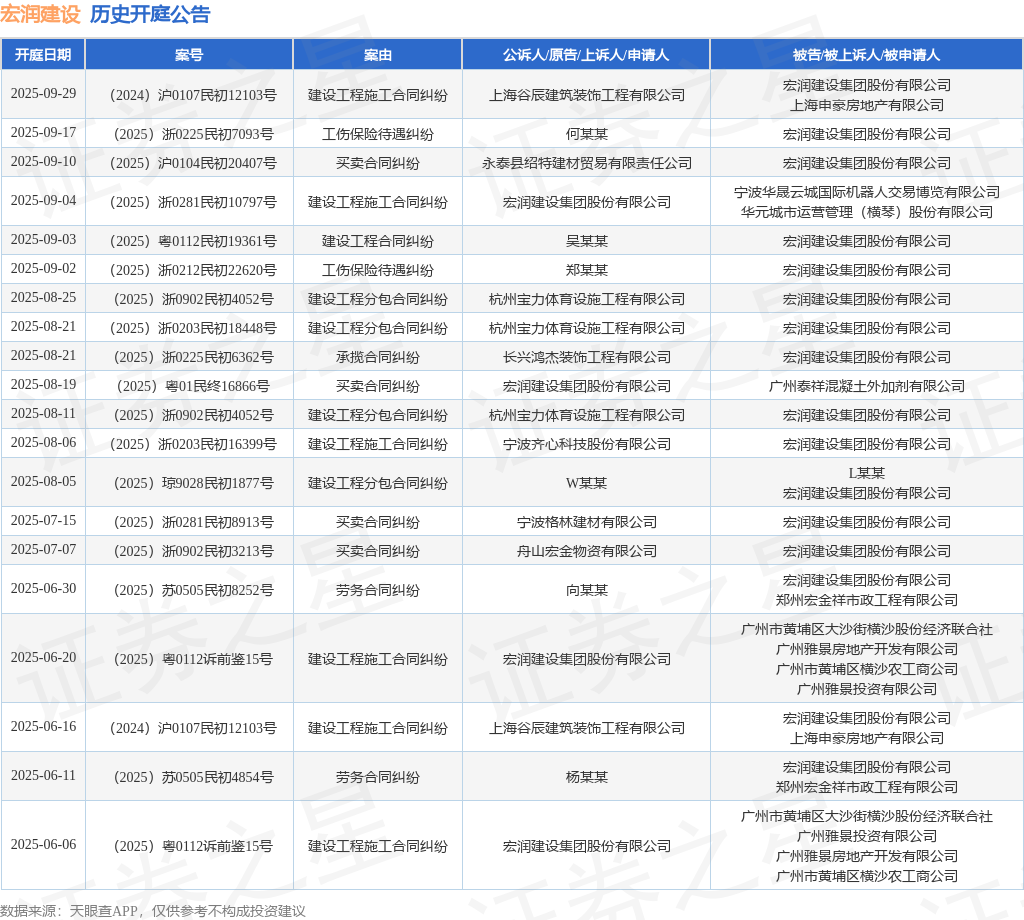Click date cell 2025-08-25
The image size is (1024, 920).
pos(43,298)
